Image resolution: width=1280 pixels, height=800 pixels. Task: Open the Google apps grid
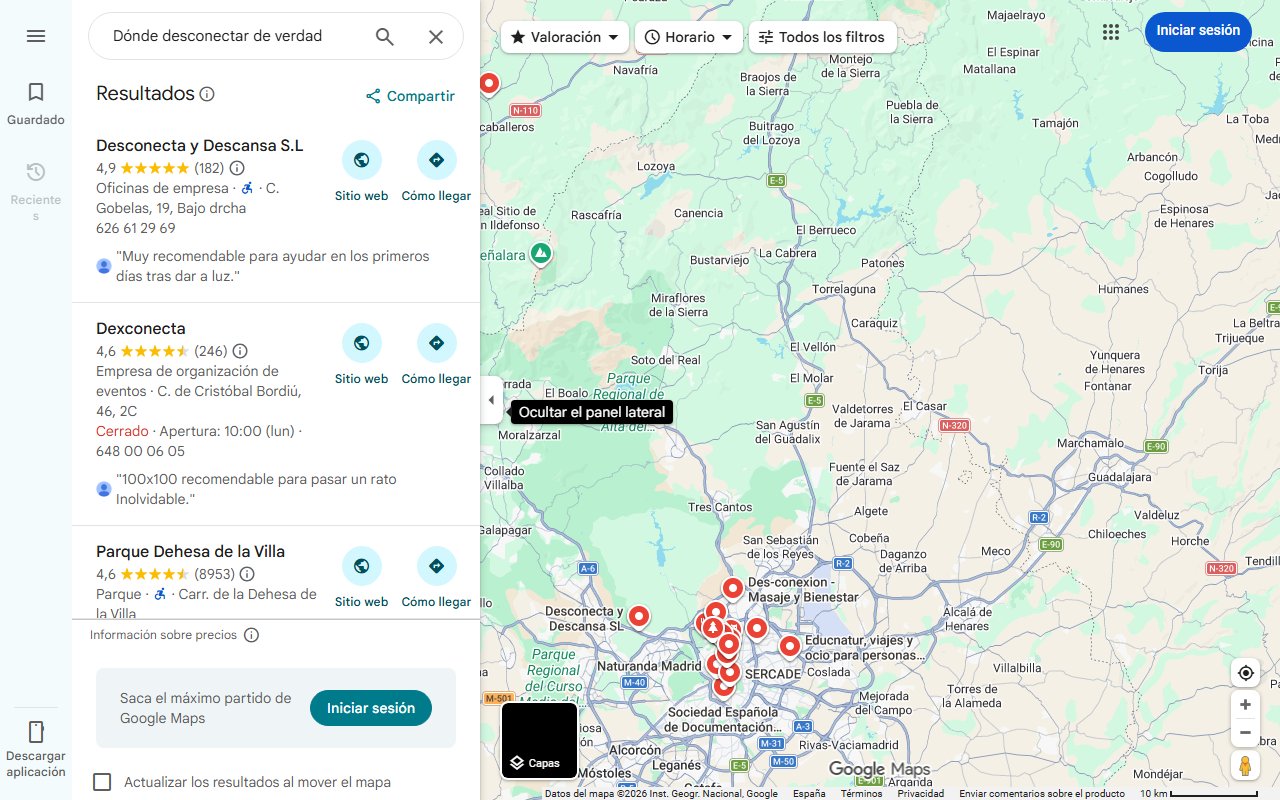[x=1110, y=31]
